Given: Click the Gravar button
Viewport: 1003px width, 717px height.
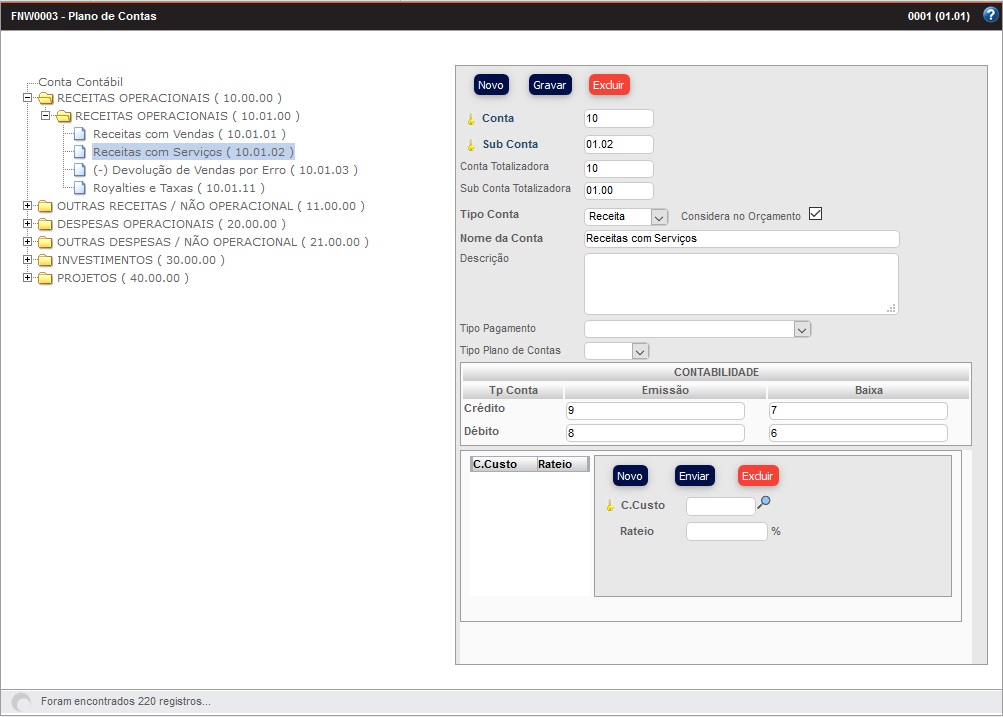Looking at the screenshot, I should click(x=548, y=85).
